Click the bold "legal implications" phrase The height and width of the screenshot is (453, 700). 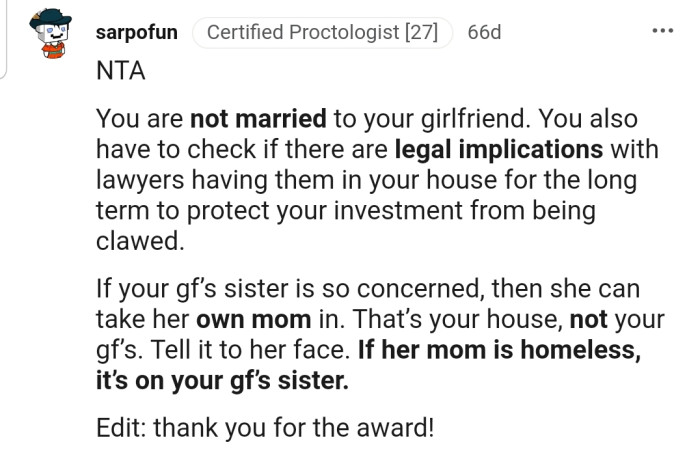coord(498,151)
